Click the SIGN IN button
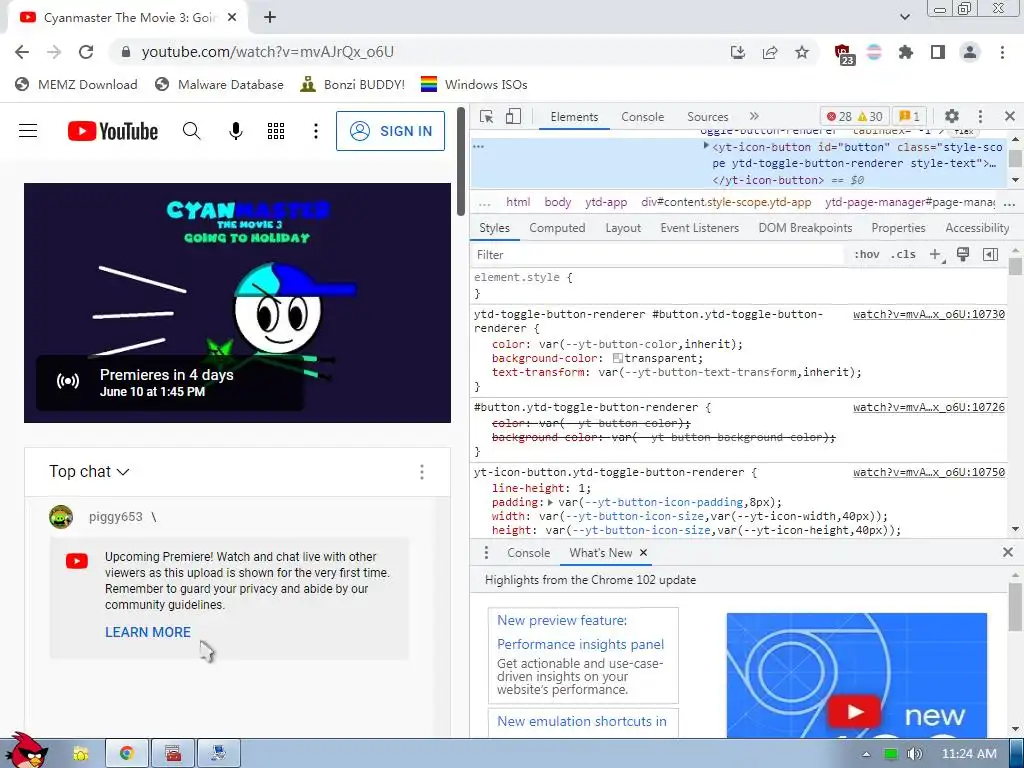 (x=391, y=131)
